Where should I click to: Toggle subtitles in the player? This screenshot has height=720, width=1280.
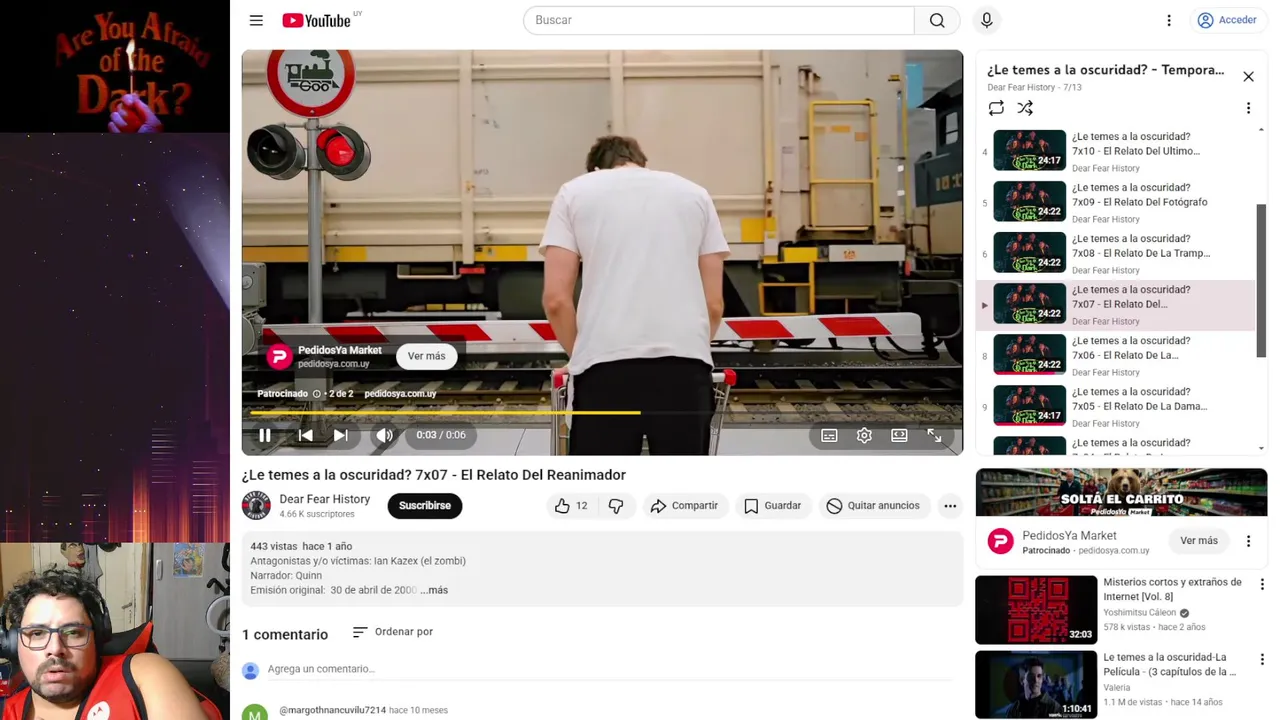coord(829,435)
